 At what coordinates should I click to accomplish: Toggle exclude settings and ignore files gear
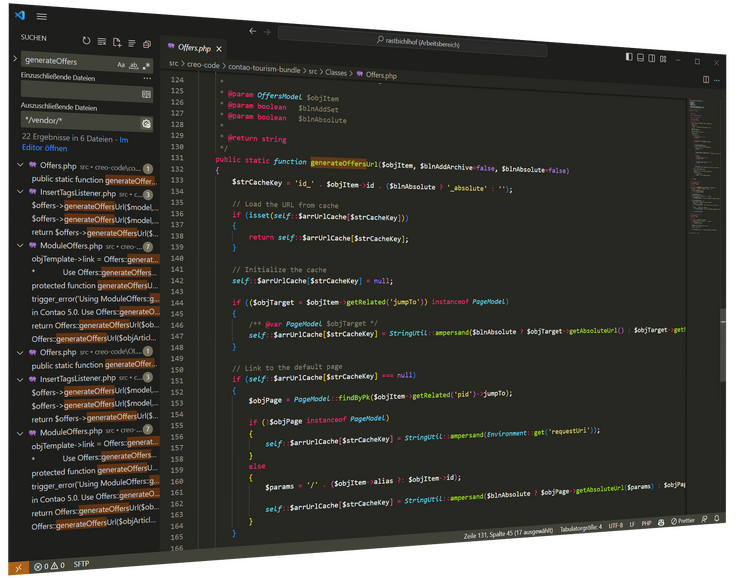[146, 124]
